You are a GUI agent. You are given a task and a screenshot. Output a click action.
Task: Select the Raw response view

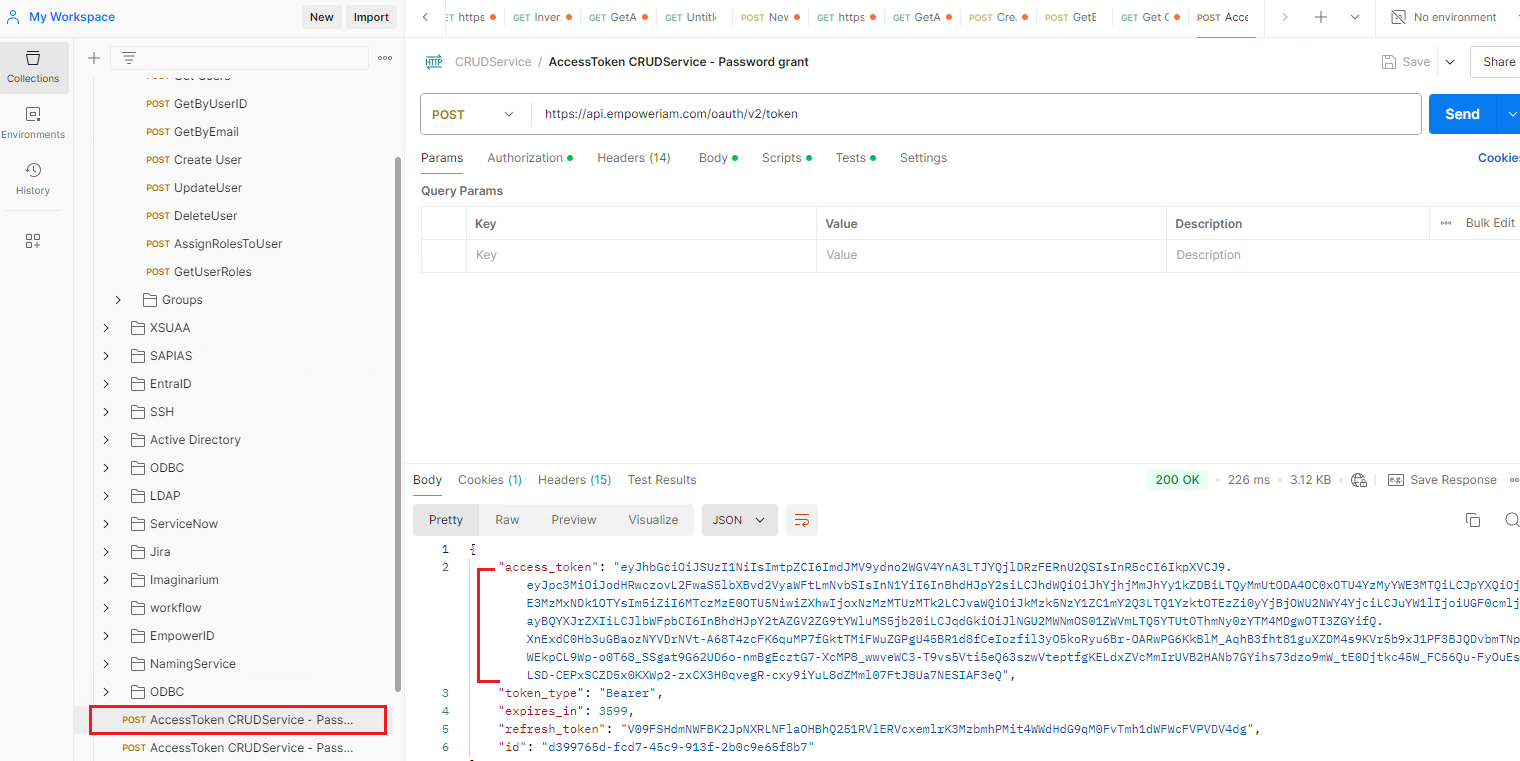coord(507,520)
